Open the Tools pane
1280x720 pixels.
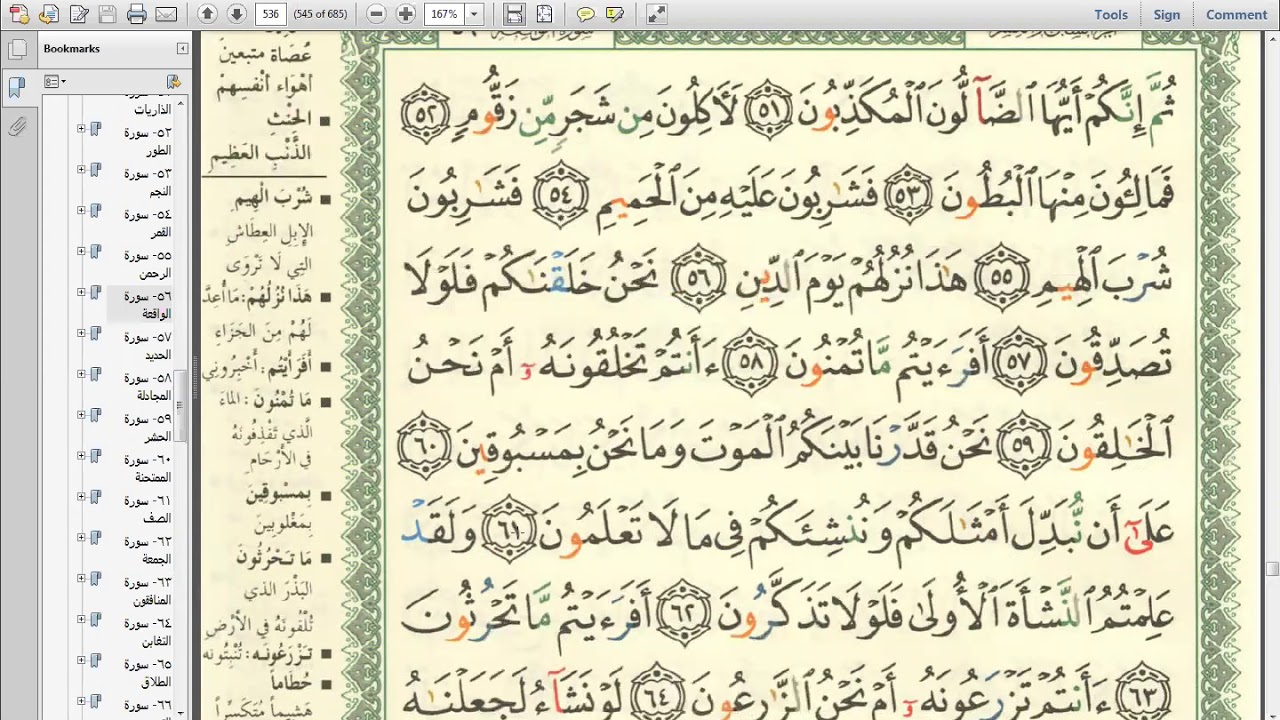pyautogui.click(x=1111, y=14)
